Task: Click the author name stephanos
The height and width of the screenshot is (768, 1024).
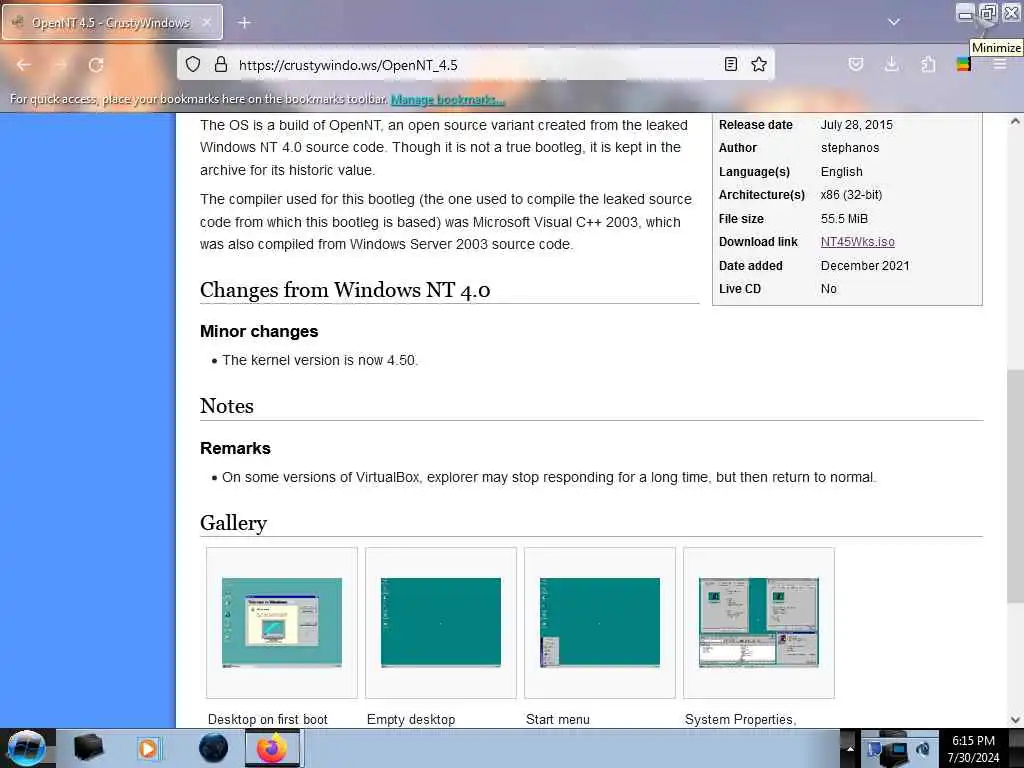Action: point(850,148)
